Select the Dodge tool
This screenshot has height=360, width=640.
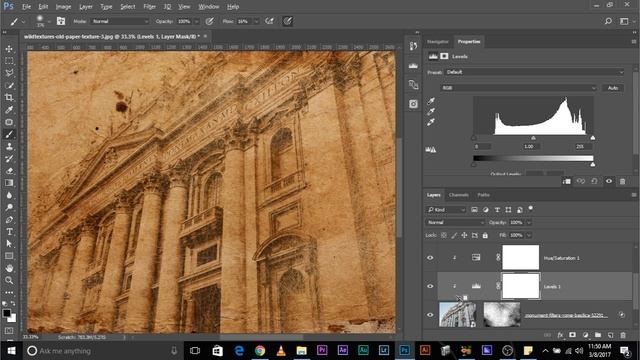coord(9,207)
